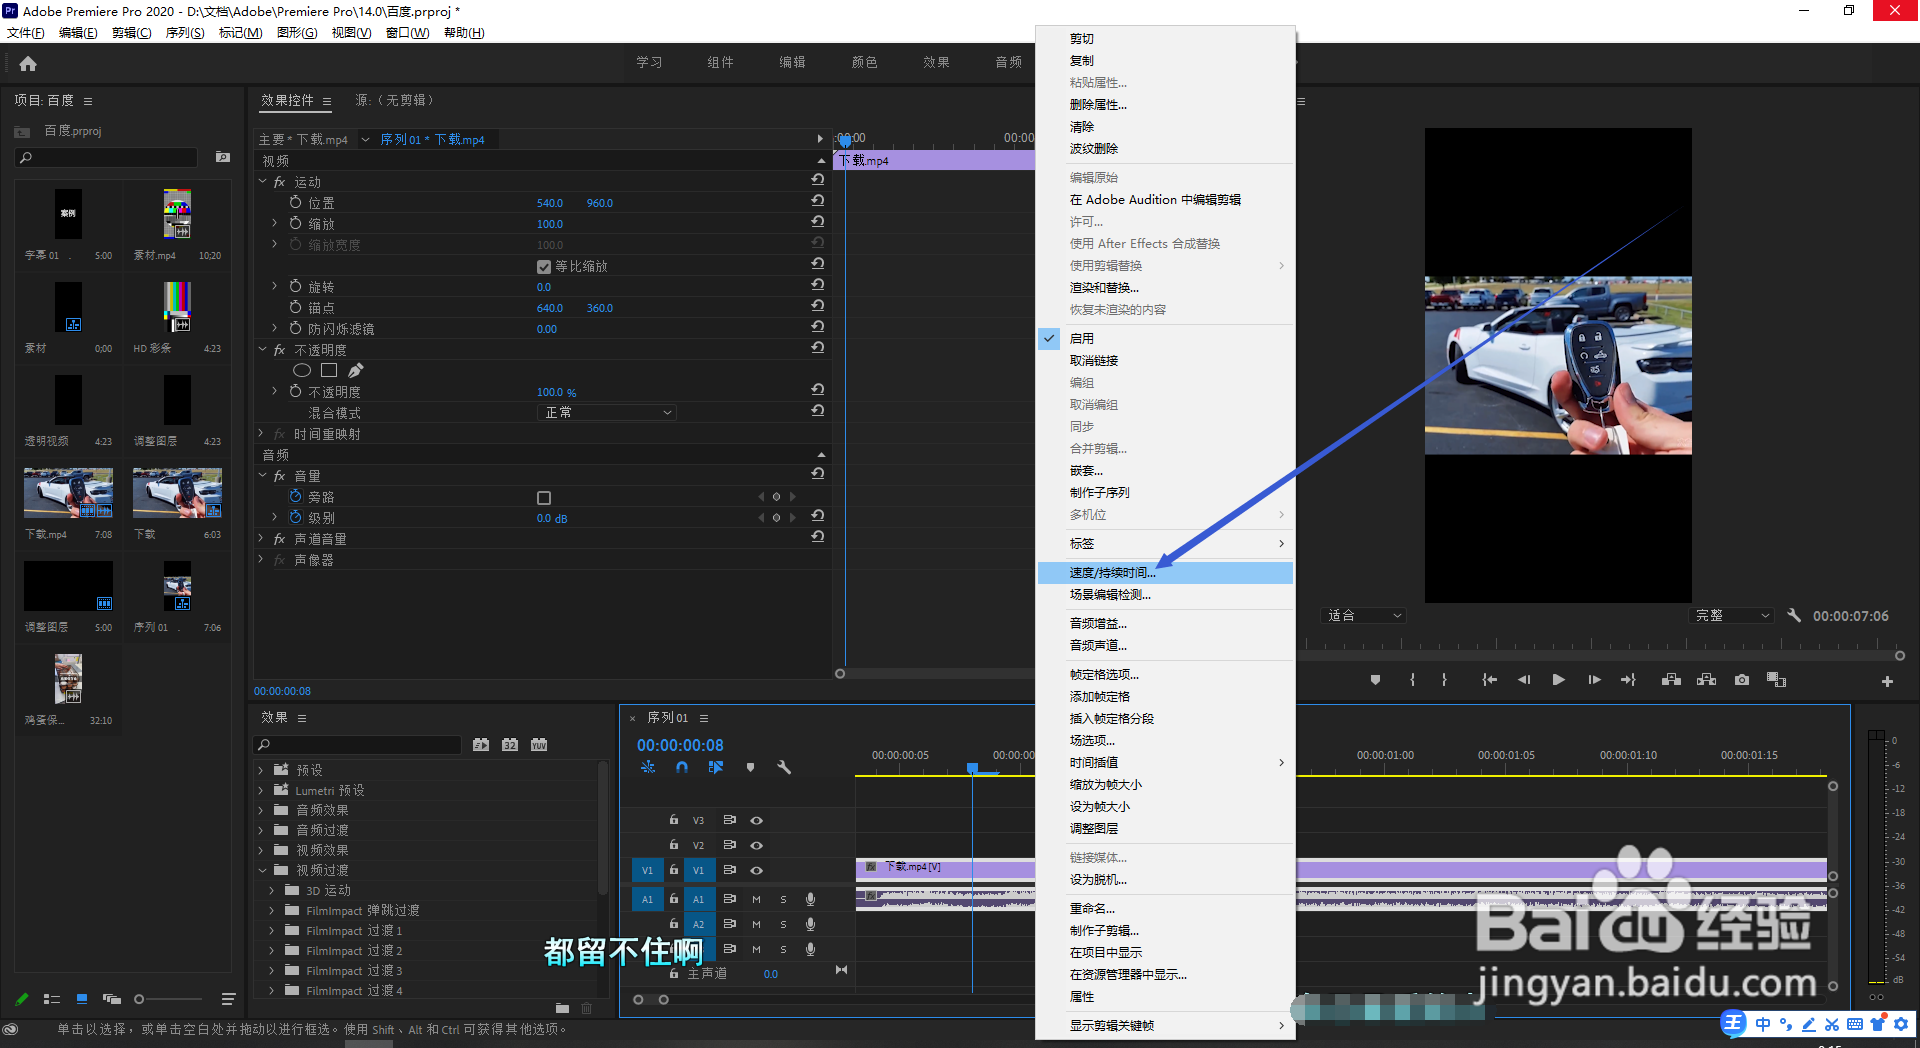Image resolution: width=1920 pixels, height=1048 pixels.
Task: Enable voice-over record on A1 track
Action: [x=811, y=899]
